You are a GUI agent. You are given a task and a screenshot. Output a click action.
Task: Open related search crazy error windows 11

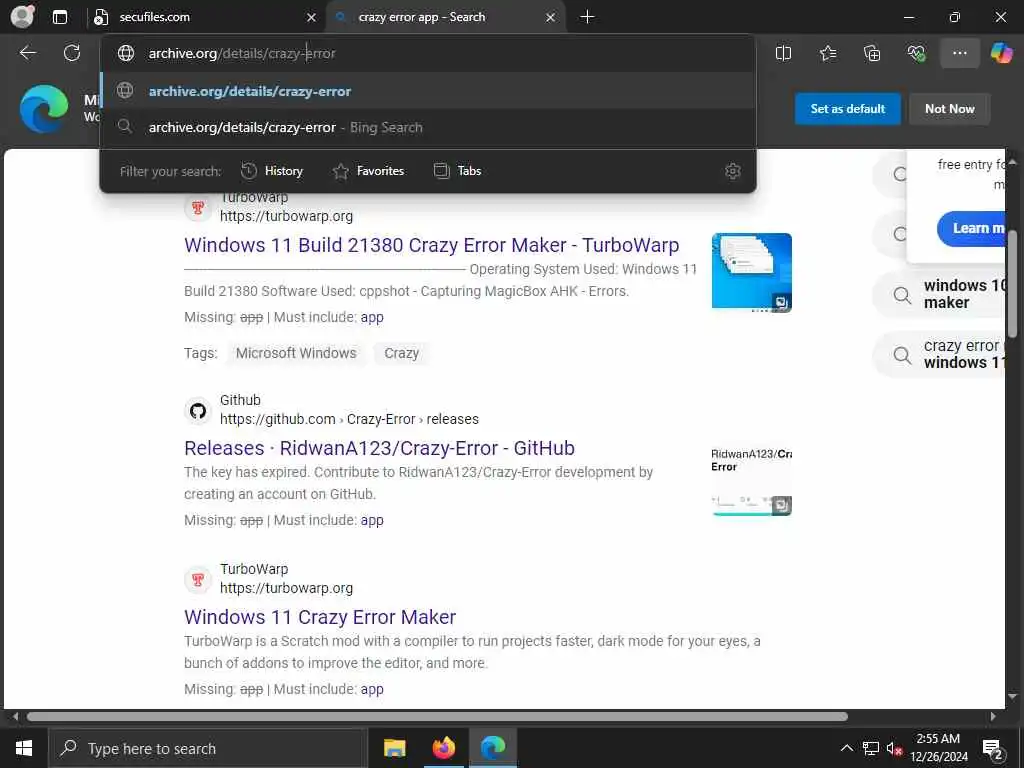pos(940,354)
